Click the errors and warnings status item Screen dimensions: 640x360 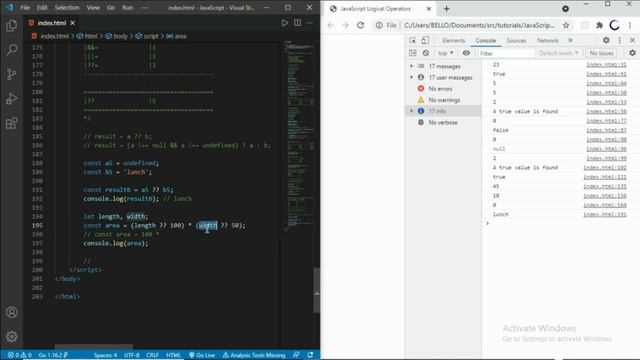click(x=19, y=355)
